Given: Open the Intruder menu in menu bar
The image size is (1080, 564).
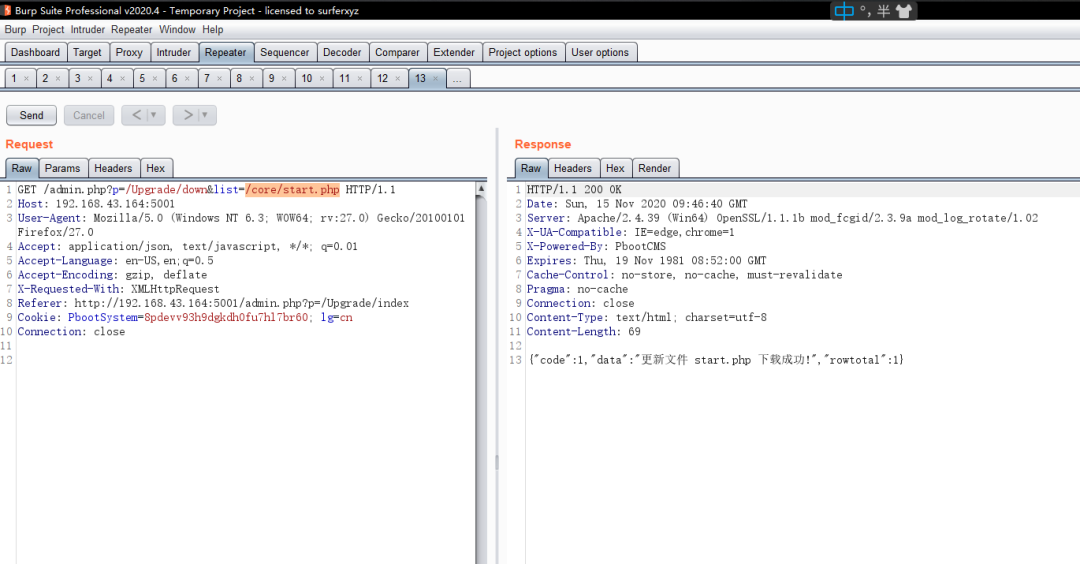Looking at the screenshot, I should click(x=87, y=30).
